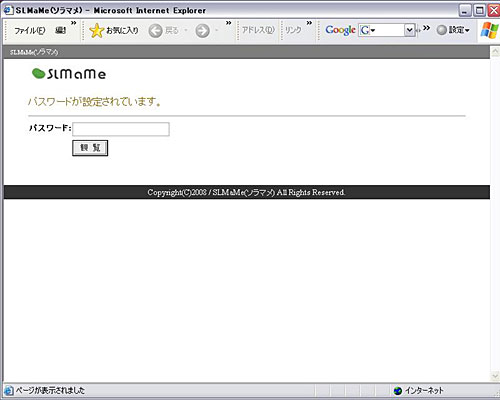The image size is (500, 400).
Task: Click the status bar page icon
Action: (x=8, y=390)
